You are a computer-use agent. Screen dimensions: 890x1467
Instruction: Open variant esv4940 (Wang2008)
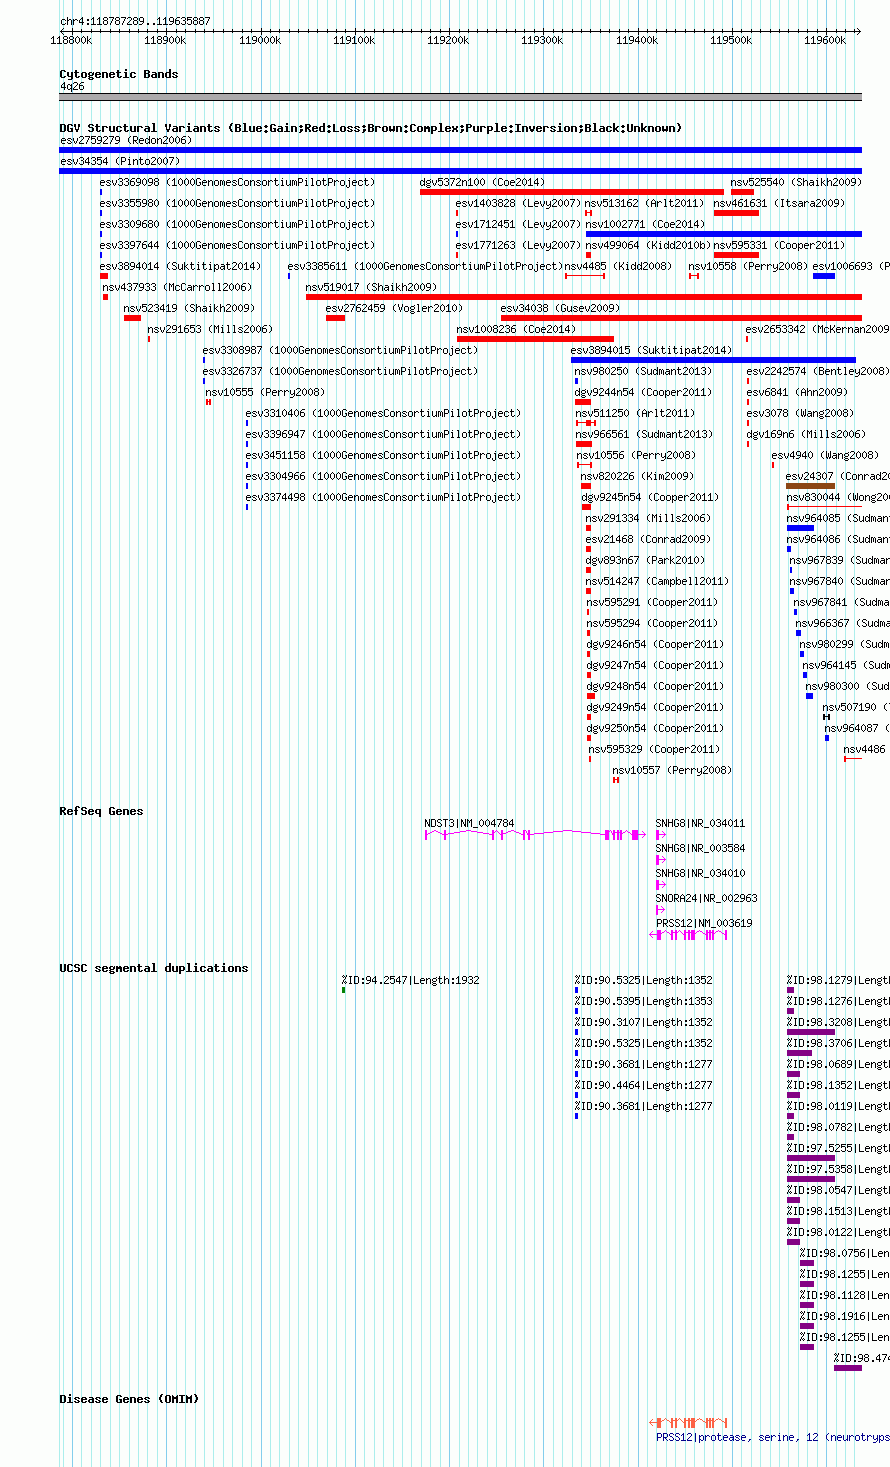click(825, 455)
